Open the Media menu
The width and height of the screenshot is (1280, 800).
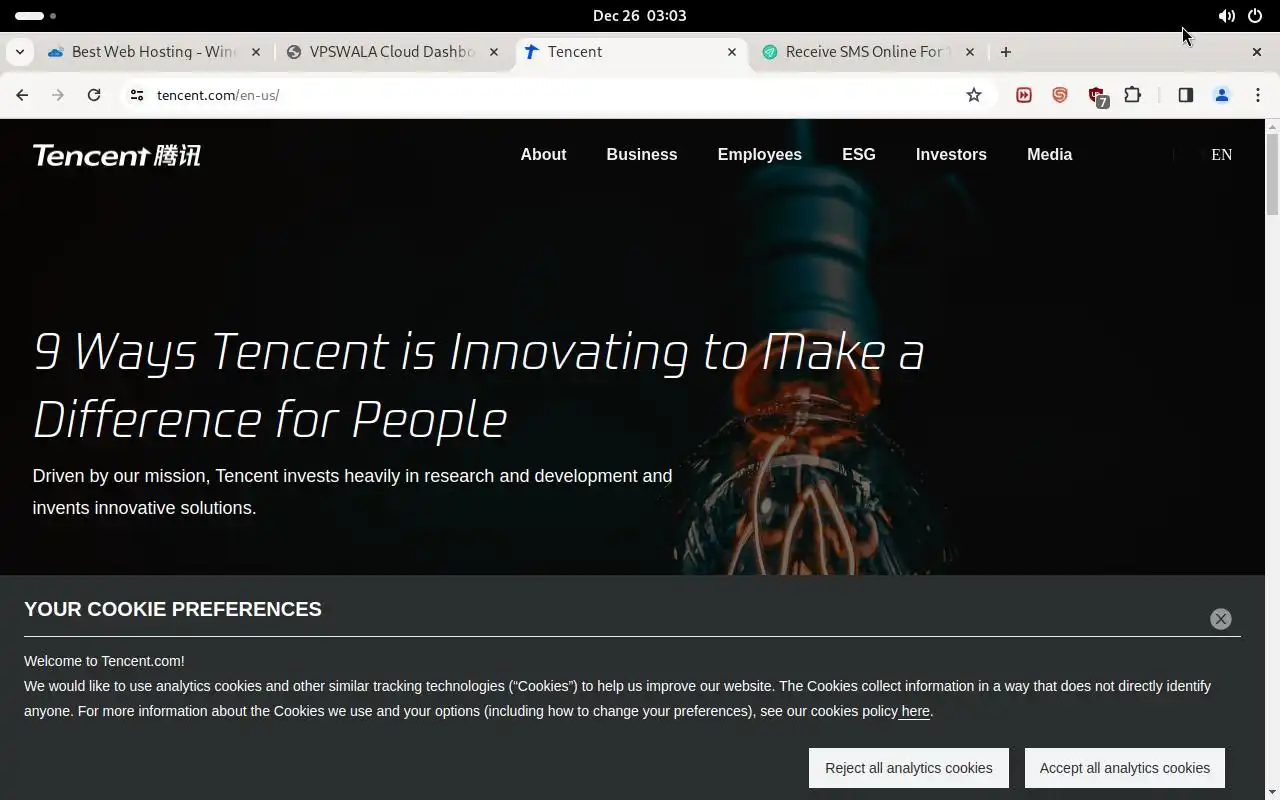tap(1049, 154)
